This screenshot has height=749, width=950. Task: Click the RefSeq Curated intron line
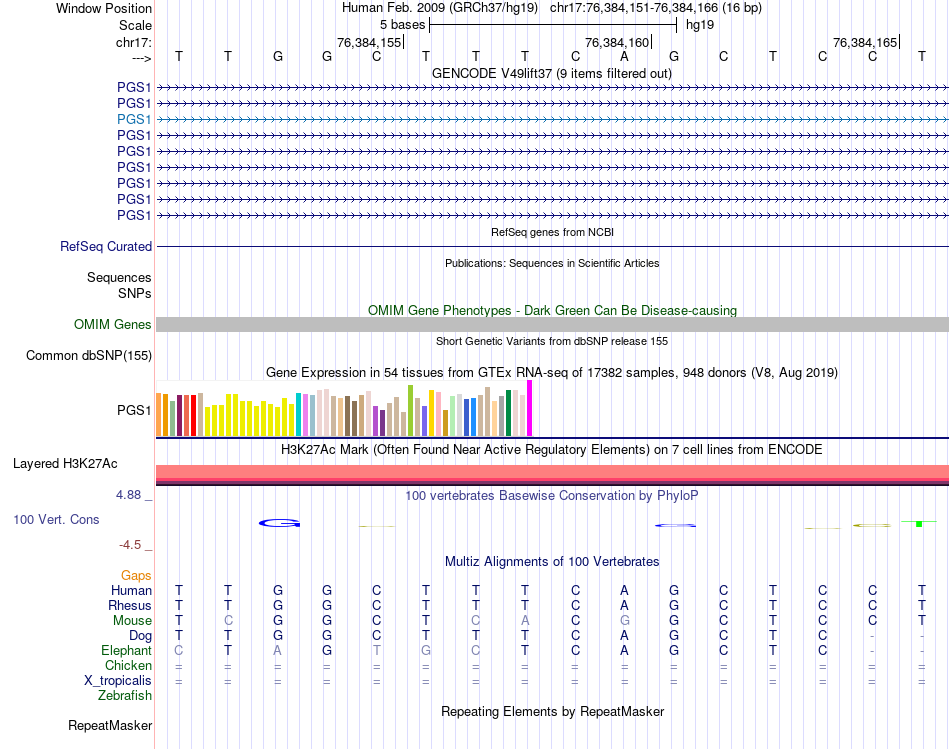pos(553,247)
